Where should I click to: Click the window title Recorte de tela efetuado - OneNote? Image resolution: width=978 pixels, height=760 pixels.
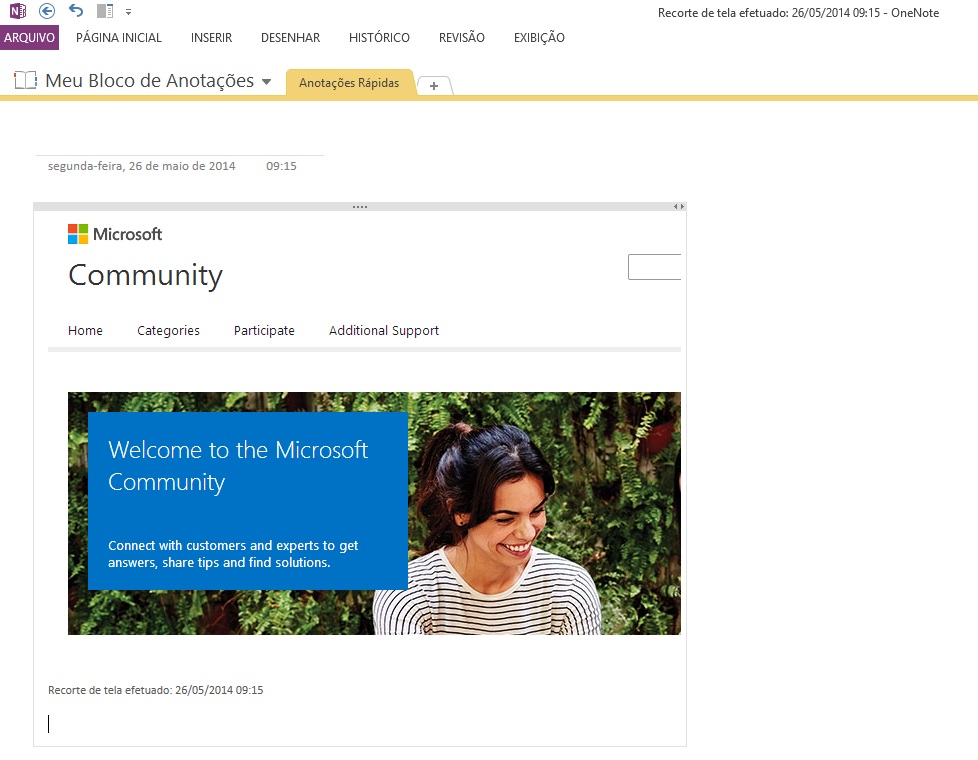click(798, 12)
